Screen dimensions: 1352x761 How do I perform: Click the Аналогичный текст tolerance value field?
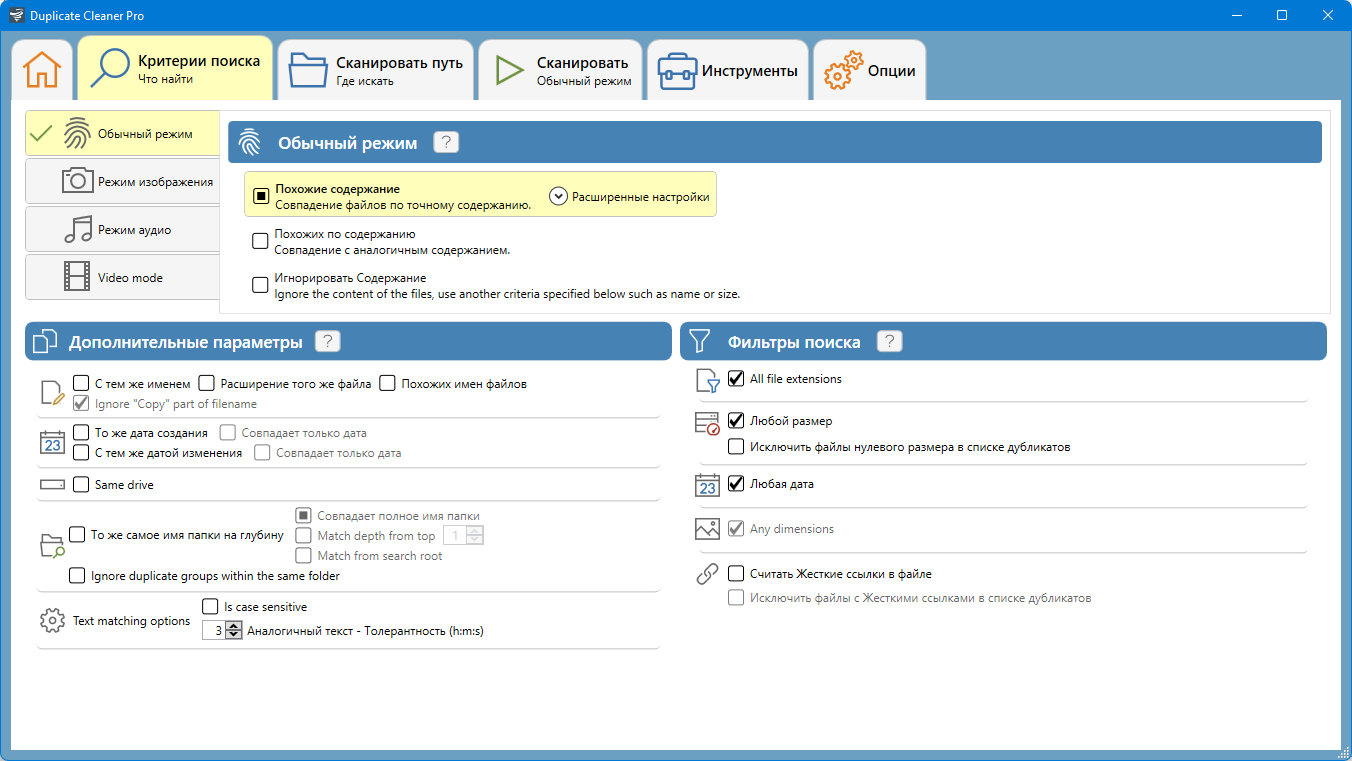tap(214, 630)
